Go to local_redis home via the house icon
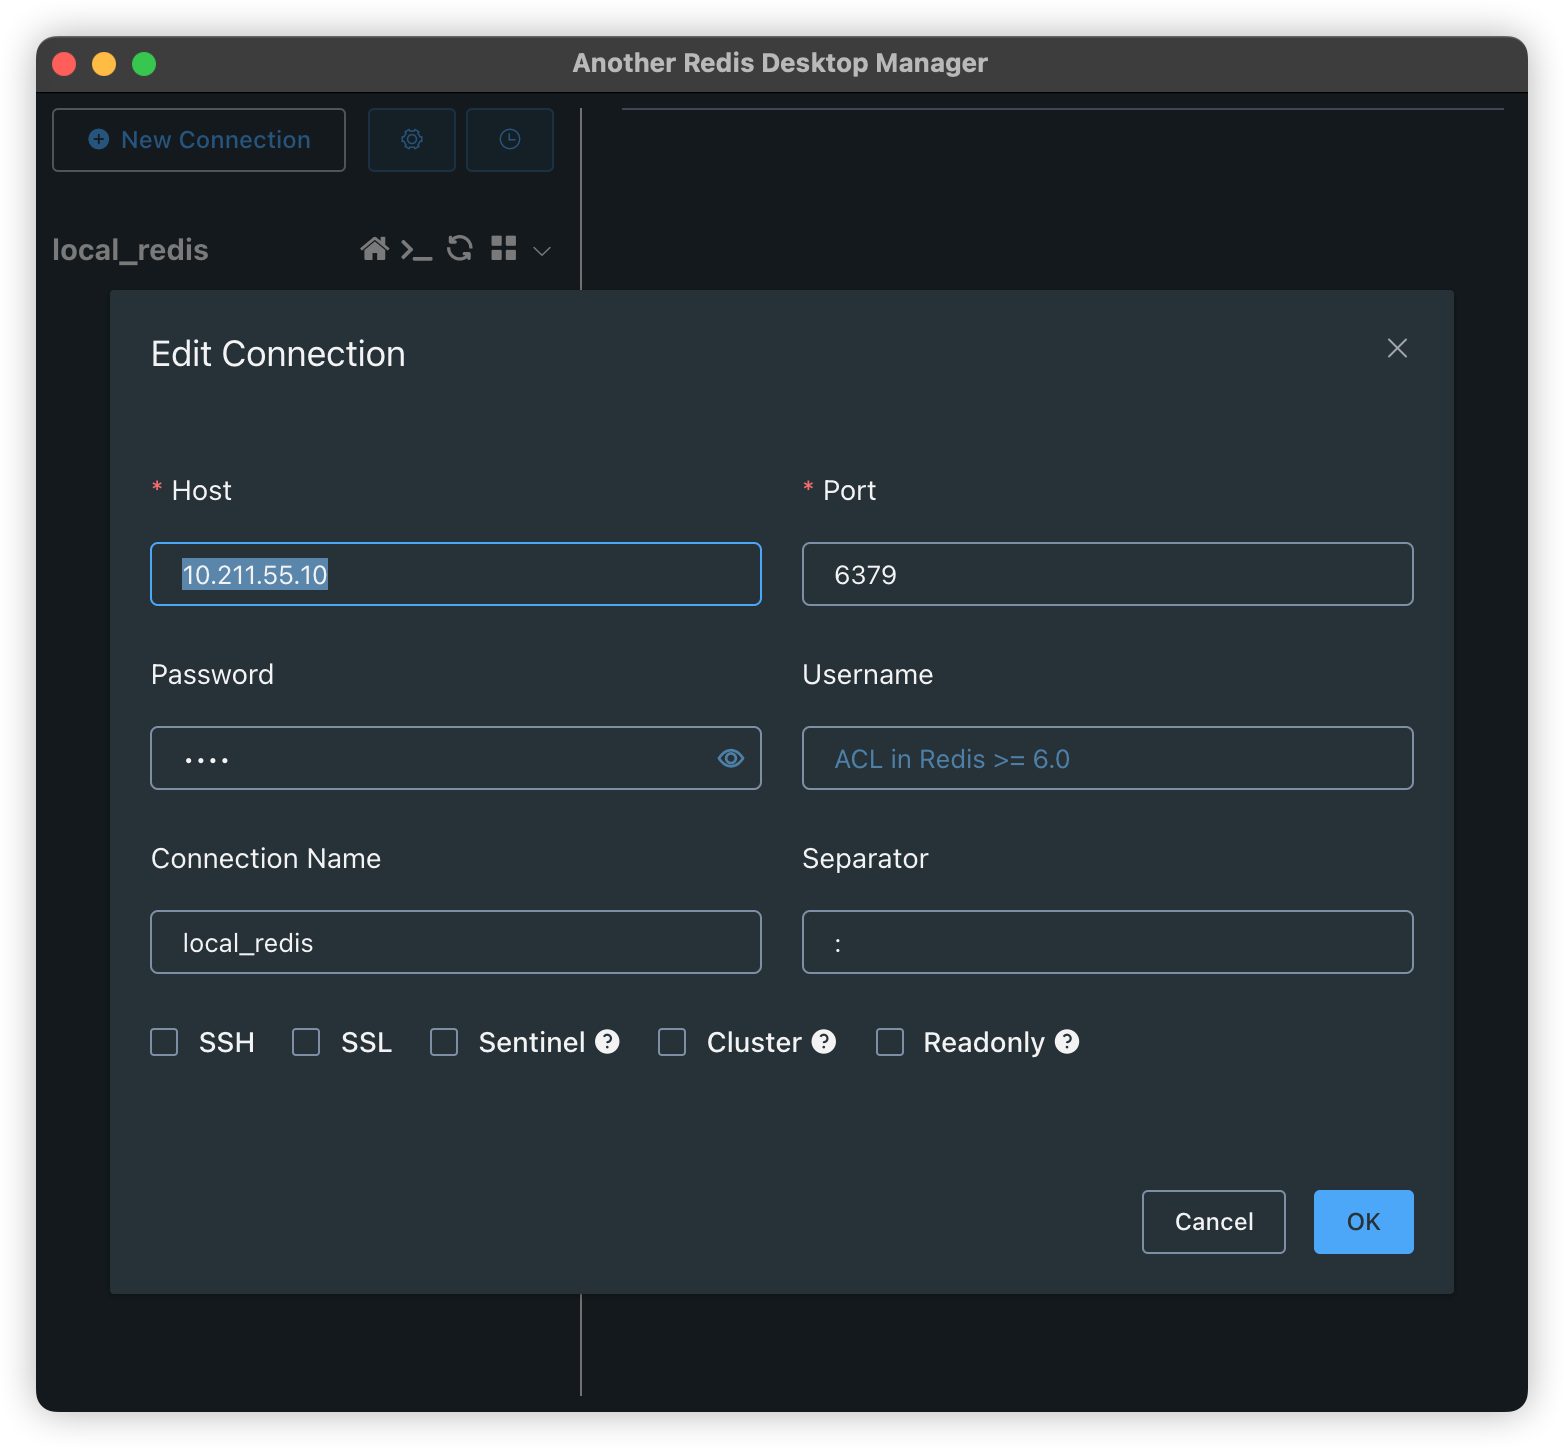The height and width of the screenshot is (1448, 1564). (x=374, y=249)
